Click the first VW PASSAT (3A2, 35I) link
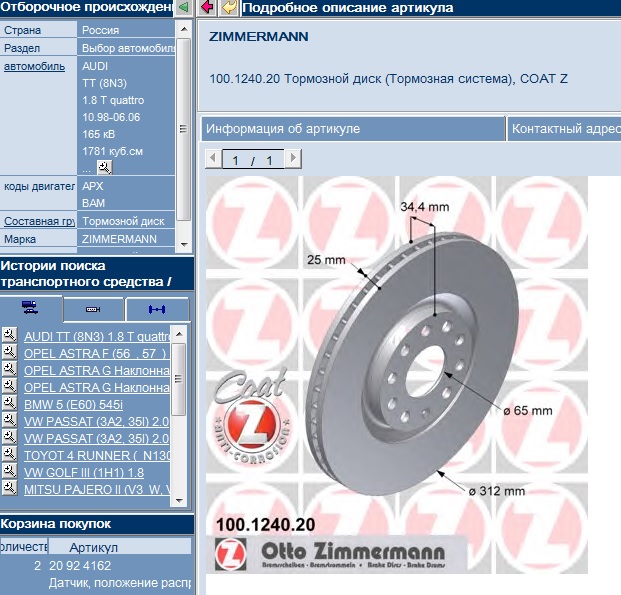The height and width of the screenshot is (595, 621). (x=97, y=421)
